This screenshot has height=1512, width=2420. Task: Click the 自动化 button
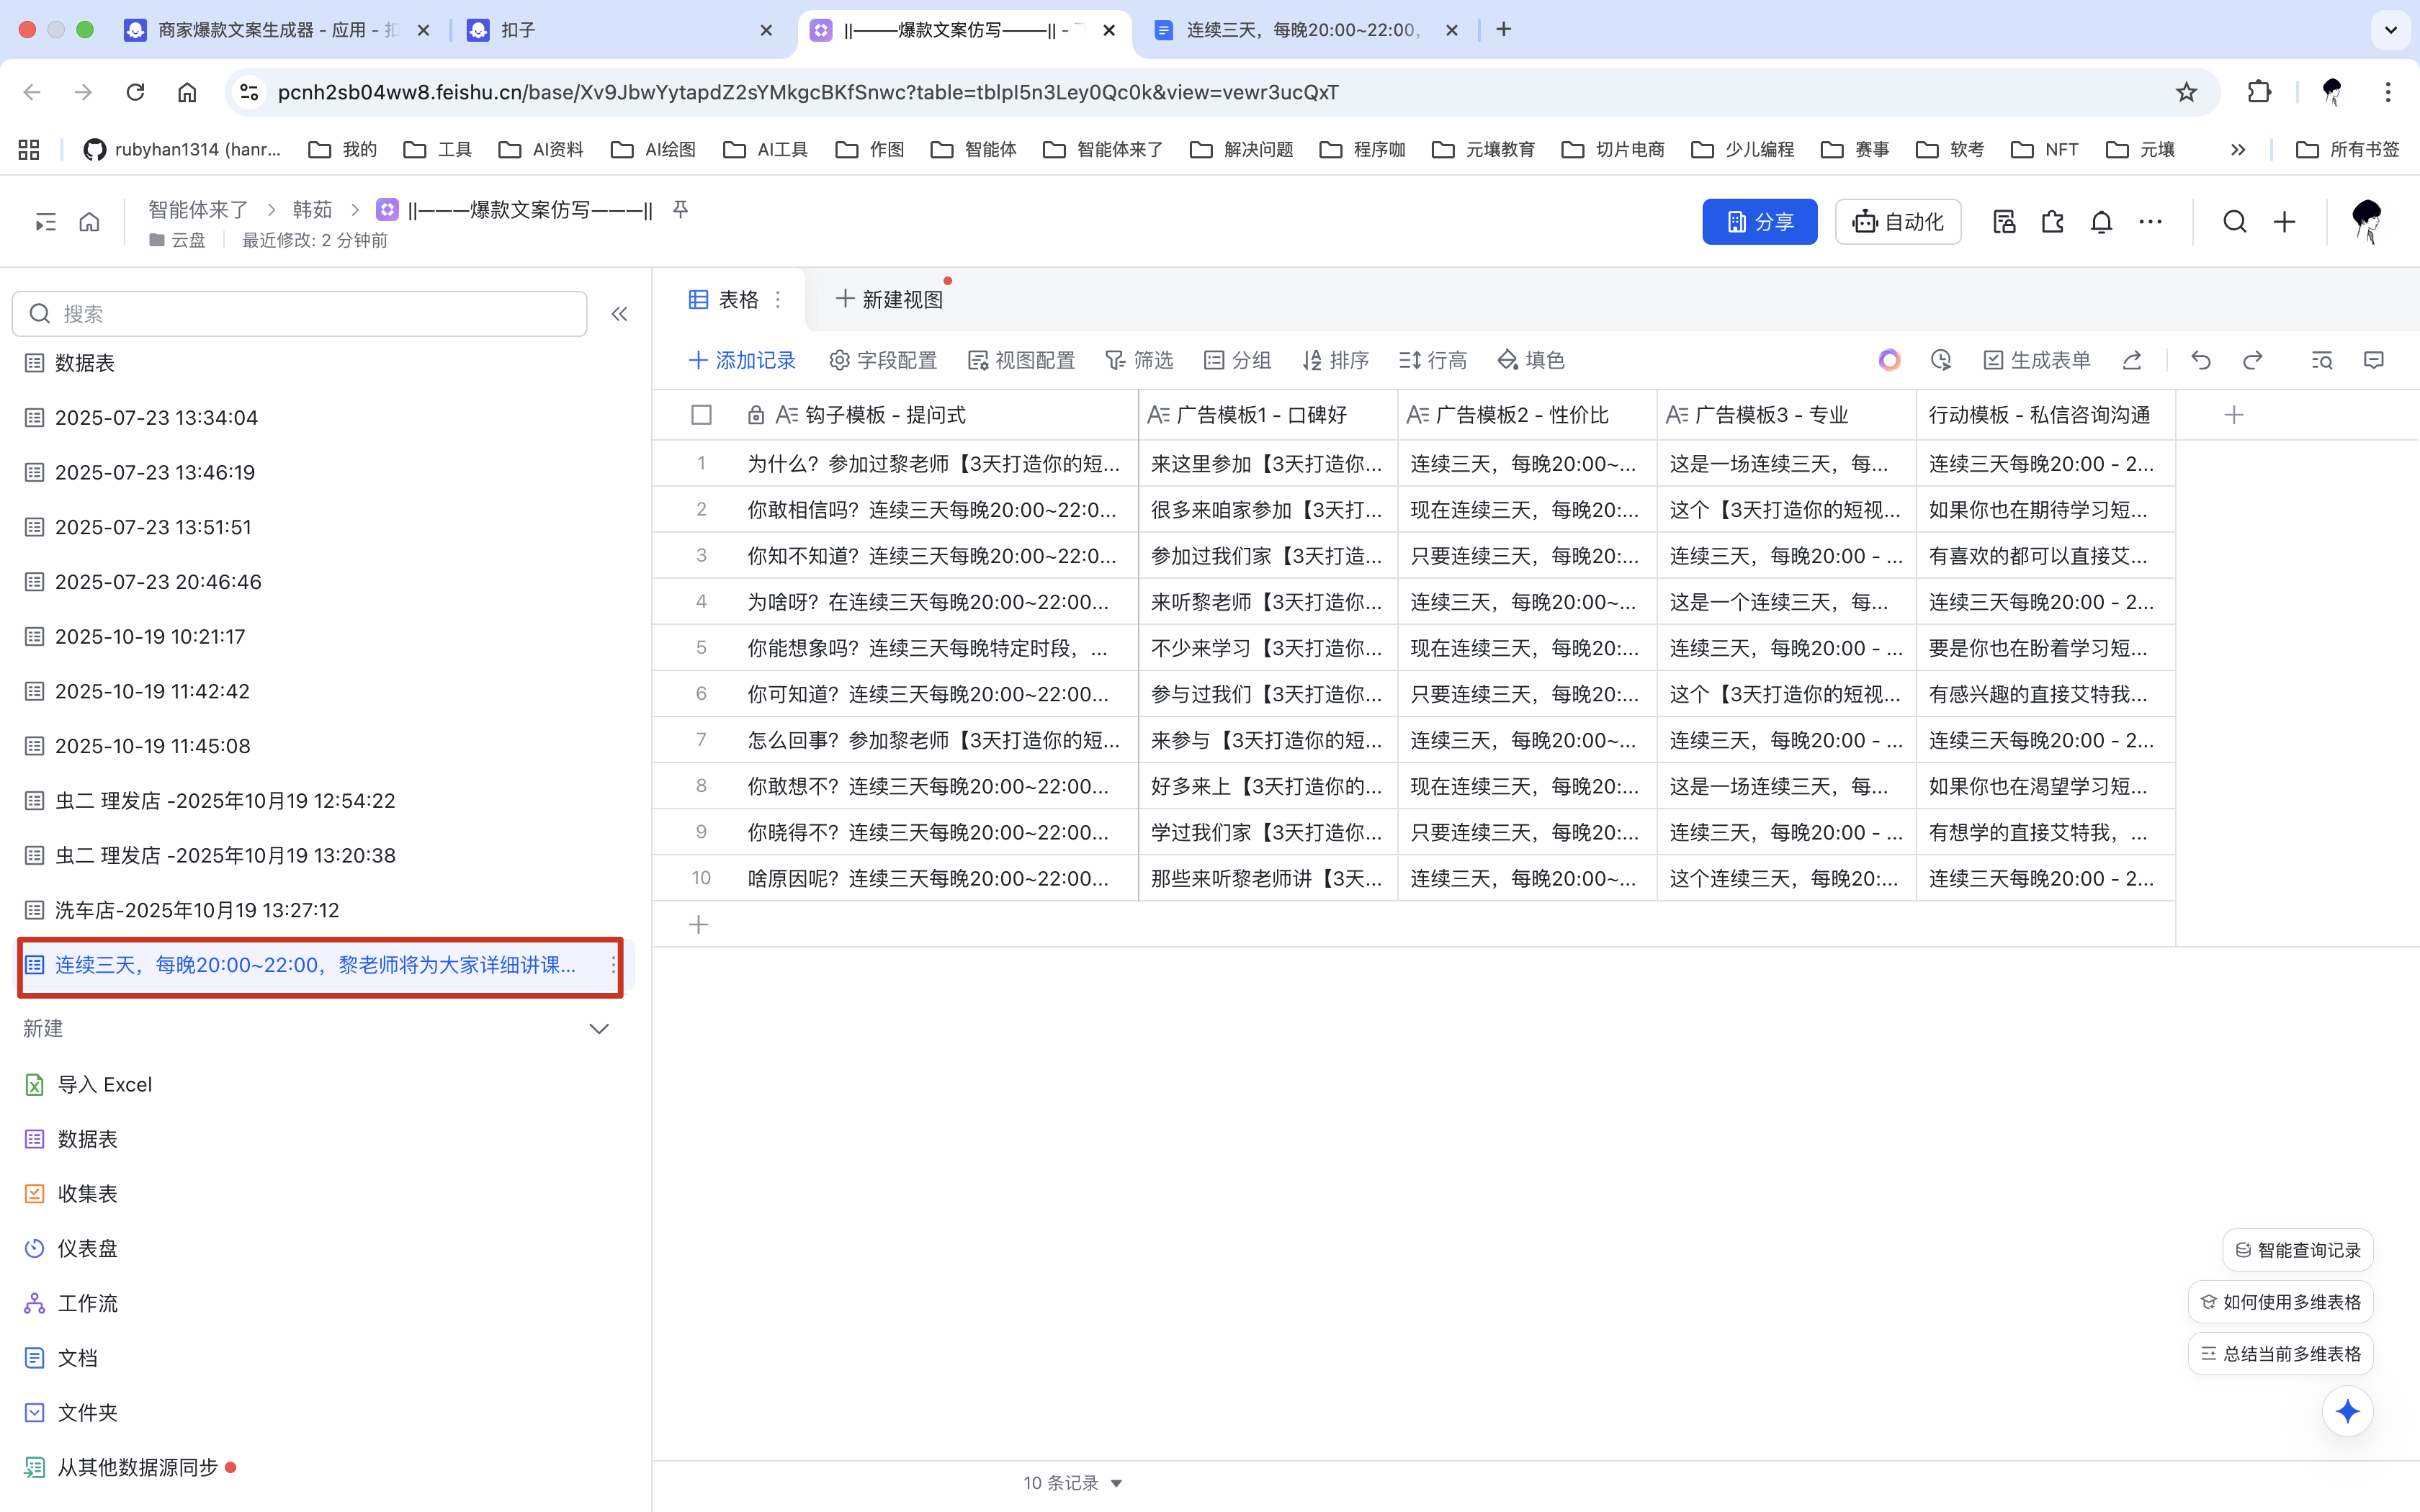pos(1897,222)
